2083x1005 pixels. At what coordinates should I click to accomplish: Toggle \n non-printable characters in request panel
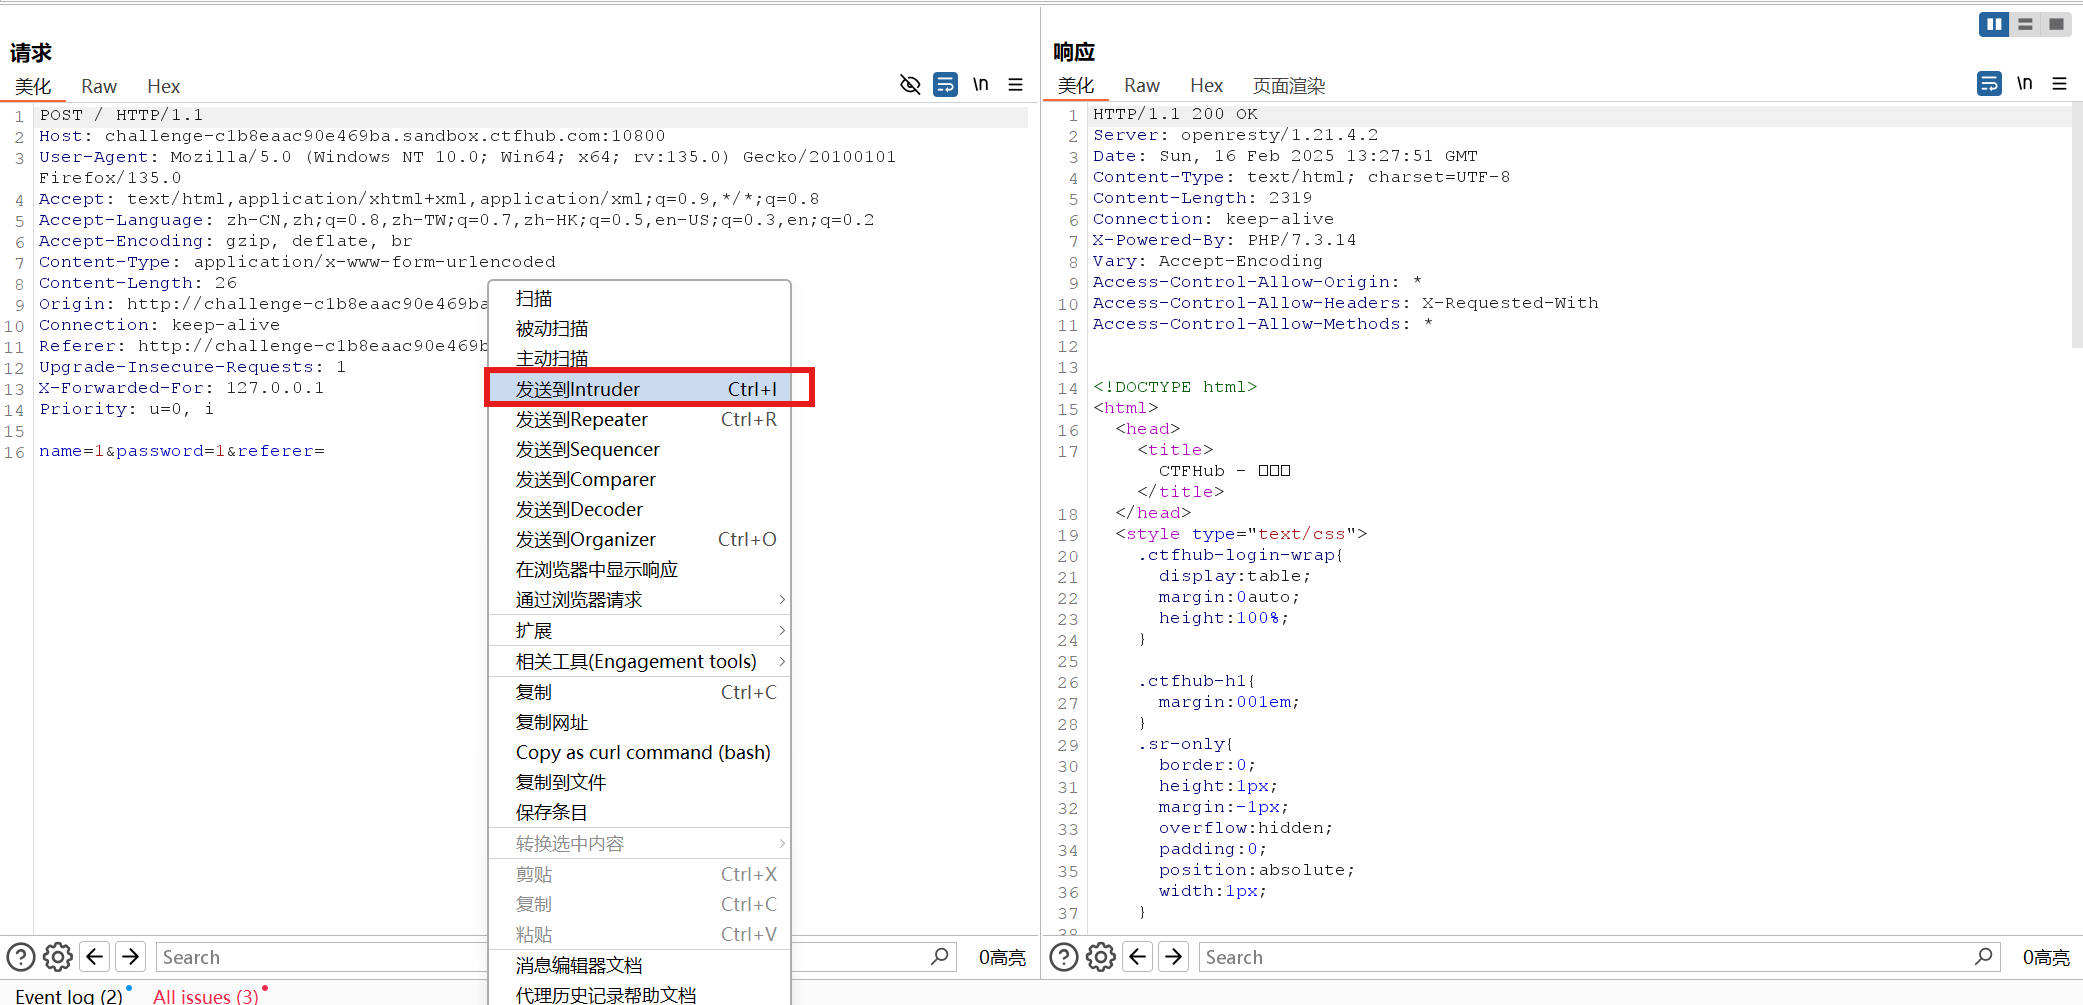click(x=981, y=85)
